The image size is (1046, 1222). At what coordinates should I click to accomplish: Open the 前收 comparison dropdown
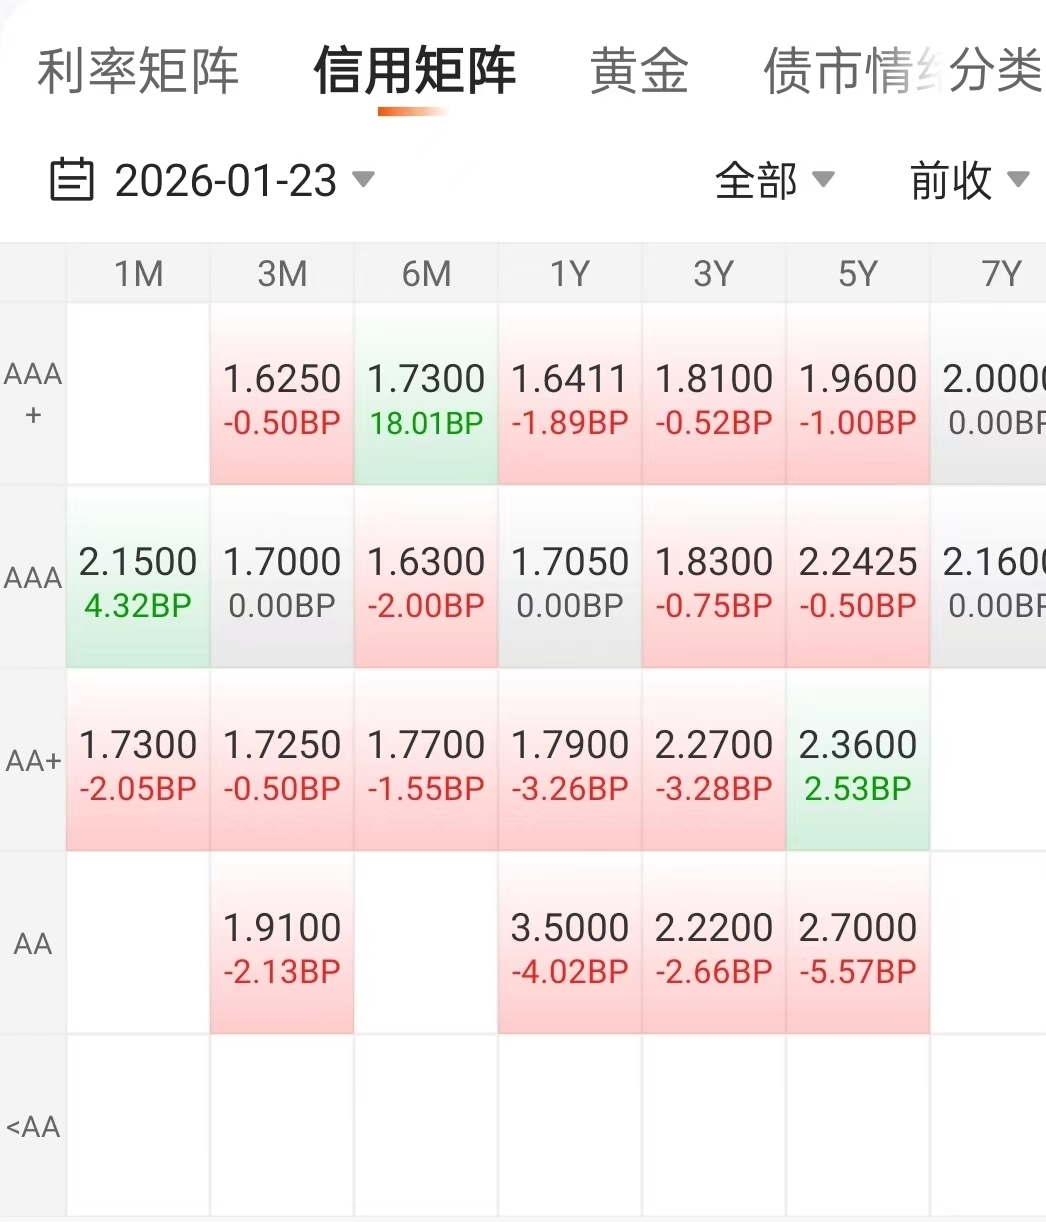969,181
